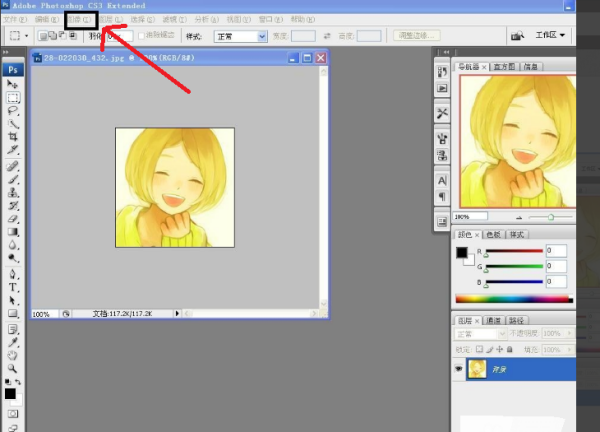This screenshot has width=600, height=432.
Task: Open the Character panel icon
Action: click(442, 180)
